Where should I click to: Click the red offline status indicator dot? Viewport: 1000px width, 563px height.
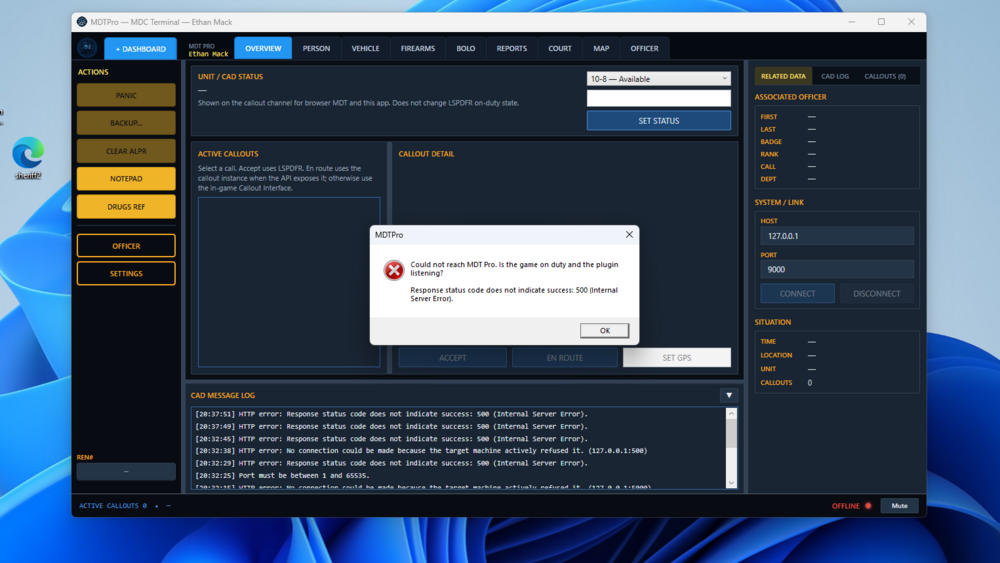coord(868,506)
